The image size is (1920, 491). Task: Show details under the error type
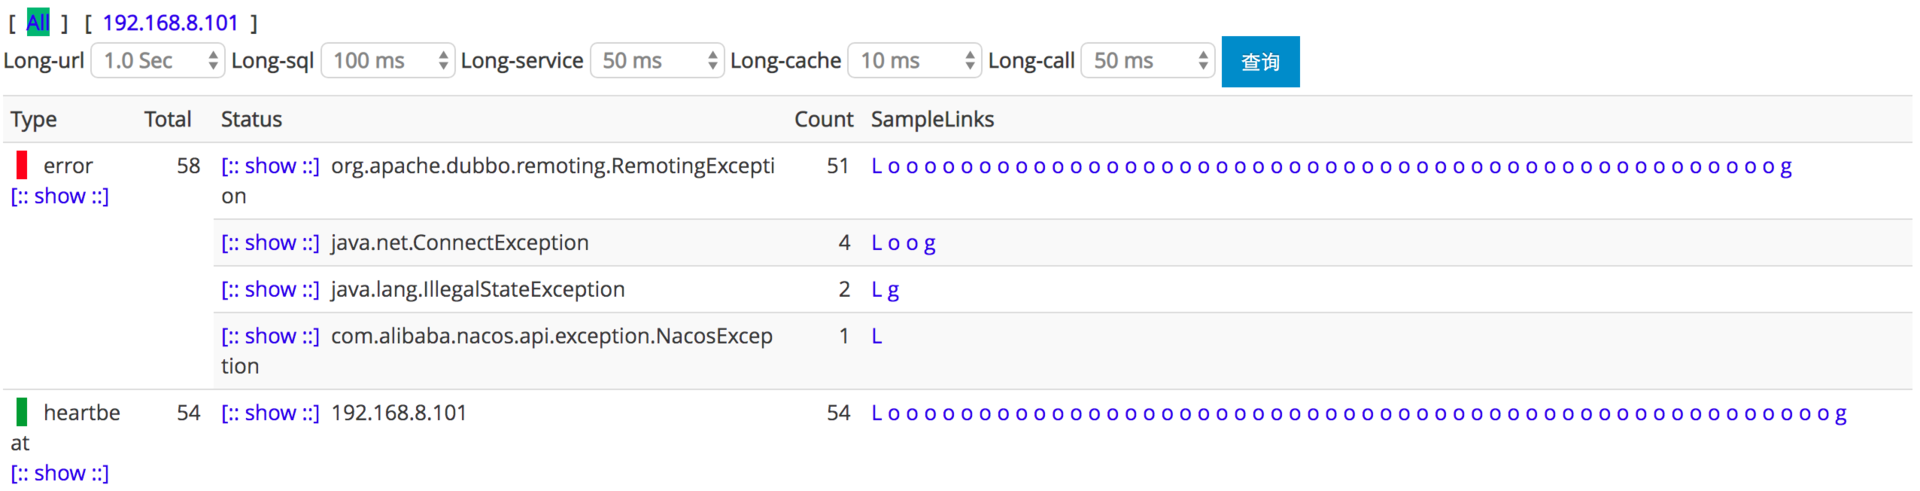pyautogui.click(x=60, y=196)
